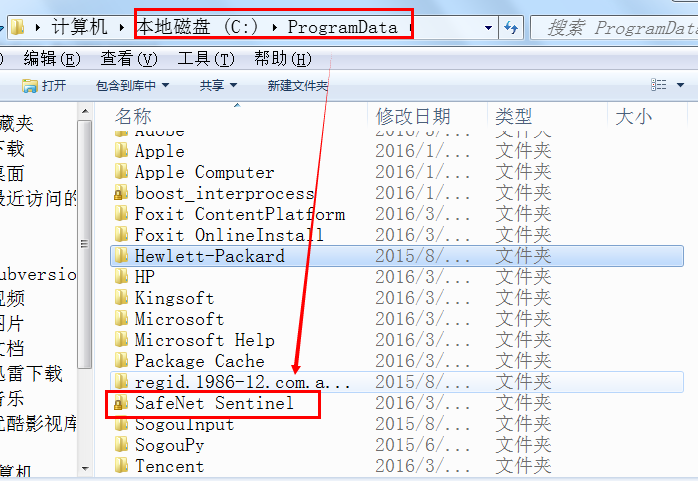Click the SogouPy folder icon

(121, 445)
